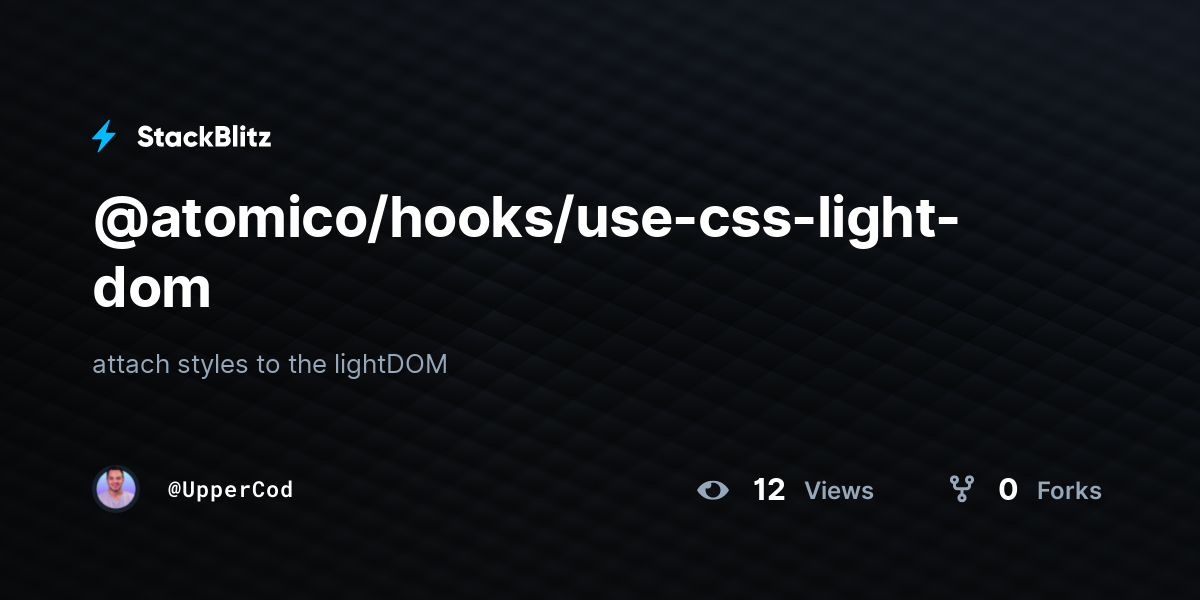Select the "Forks" label
Image resolution: width=1200 pixels, height=600 pixels.
[1069, 491]
